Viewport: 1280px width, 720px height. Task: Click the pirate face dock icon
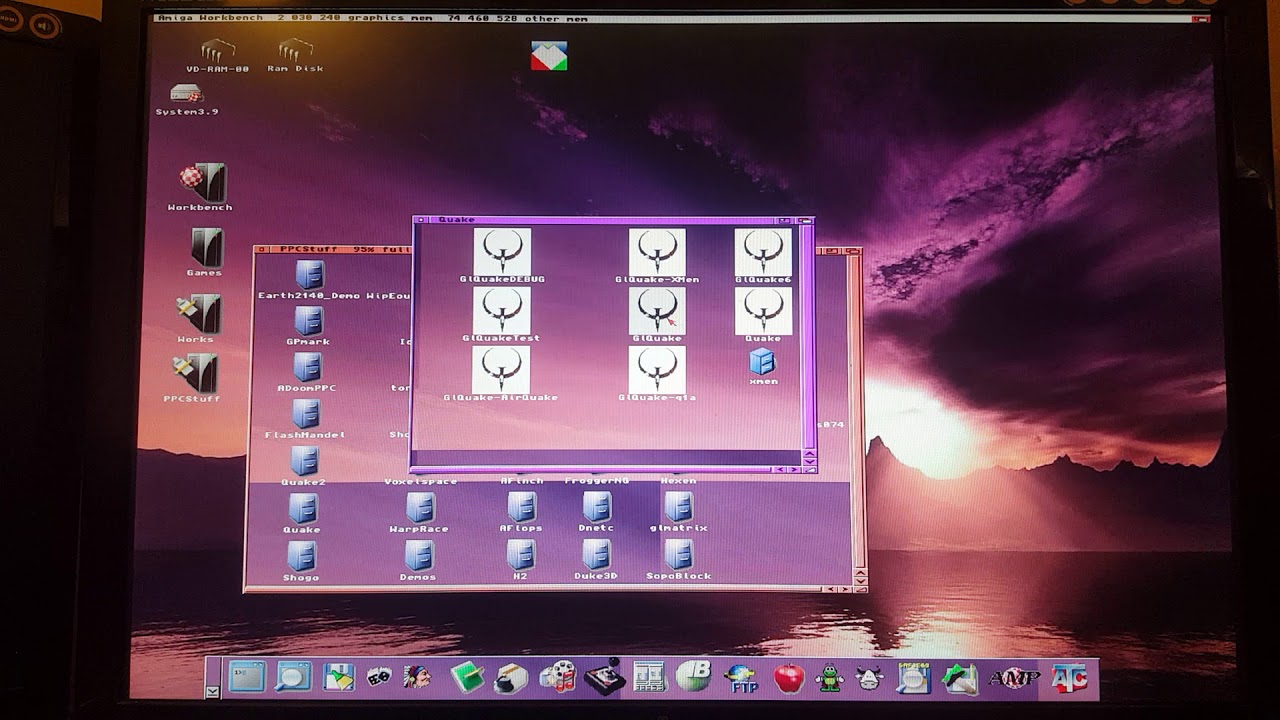[416, 677]
